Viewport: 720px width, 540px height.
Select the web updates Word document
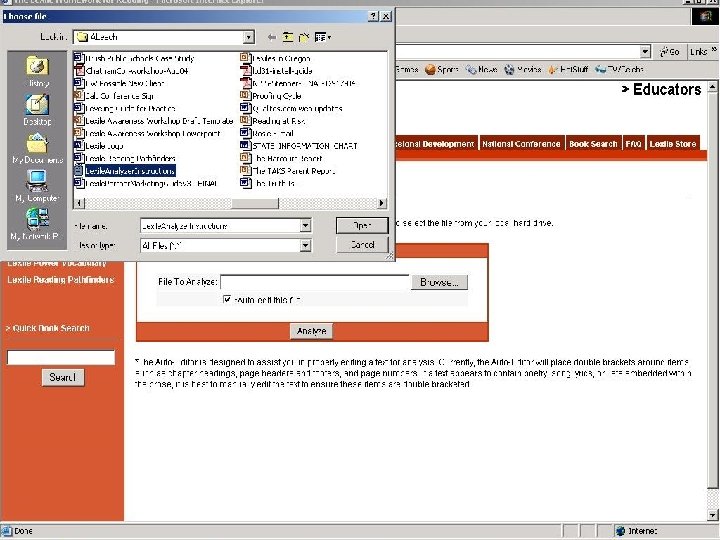point(292,108)
